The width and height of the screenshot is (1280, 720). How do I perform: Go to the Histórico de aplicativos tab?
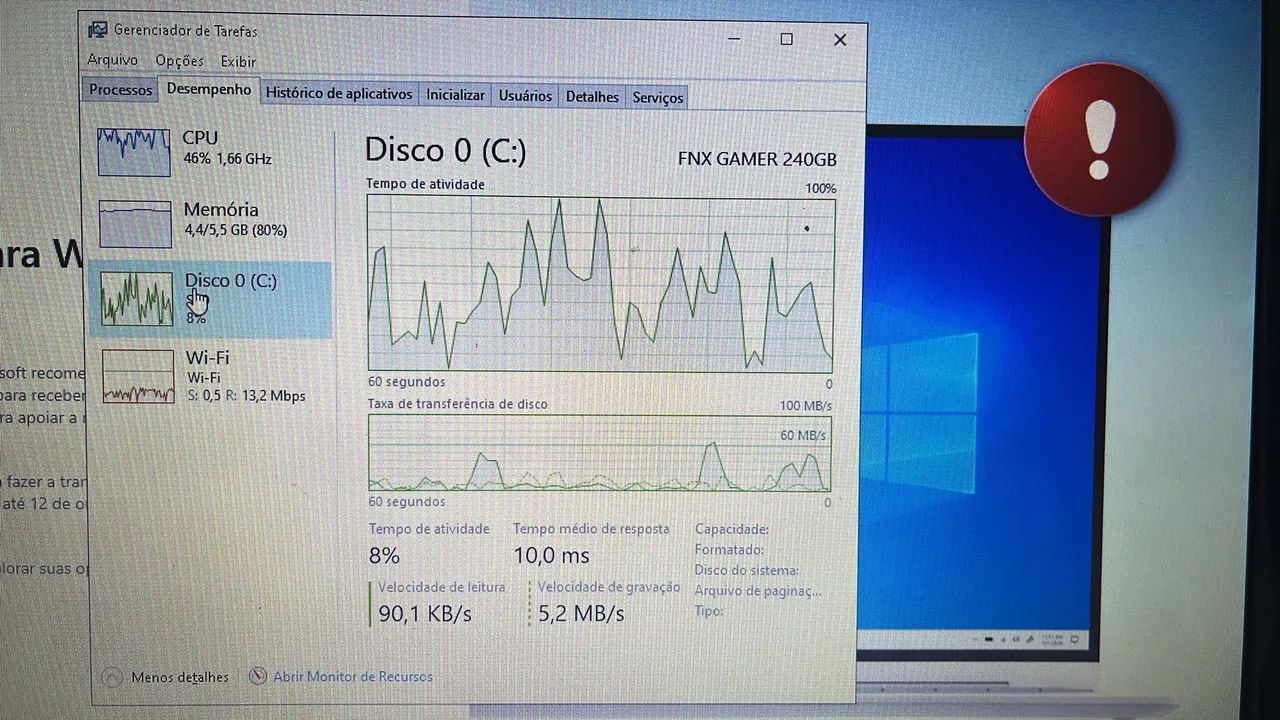pyautogui.click(x=339, y=94)
